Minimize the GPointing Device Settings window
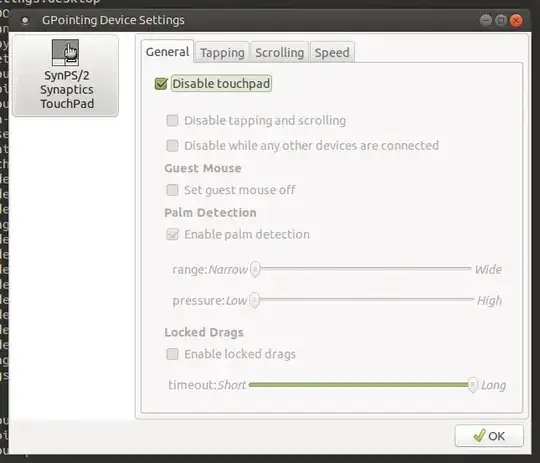 pos(486,21)
